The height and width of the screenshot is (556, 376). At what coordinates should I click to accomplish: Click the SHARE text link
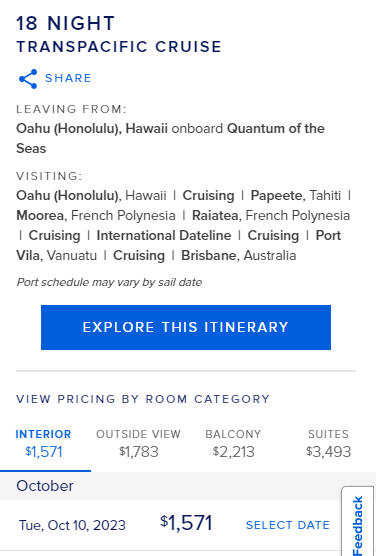point(68,78)
